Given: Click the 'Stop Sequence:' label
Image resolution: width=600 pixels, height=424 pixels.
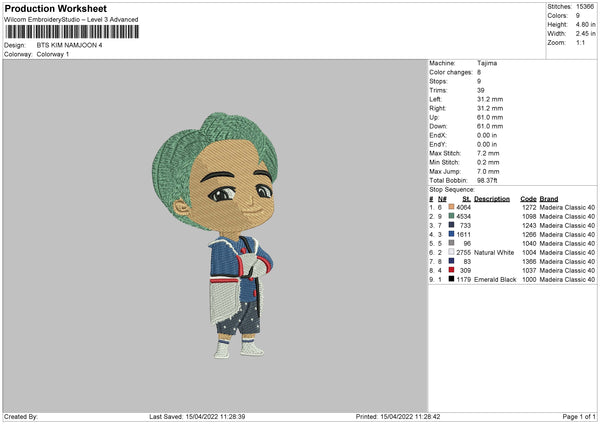Looking at the screenshot, I should click(452, 190).
